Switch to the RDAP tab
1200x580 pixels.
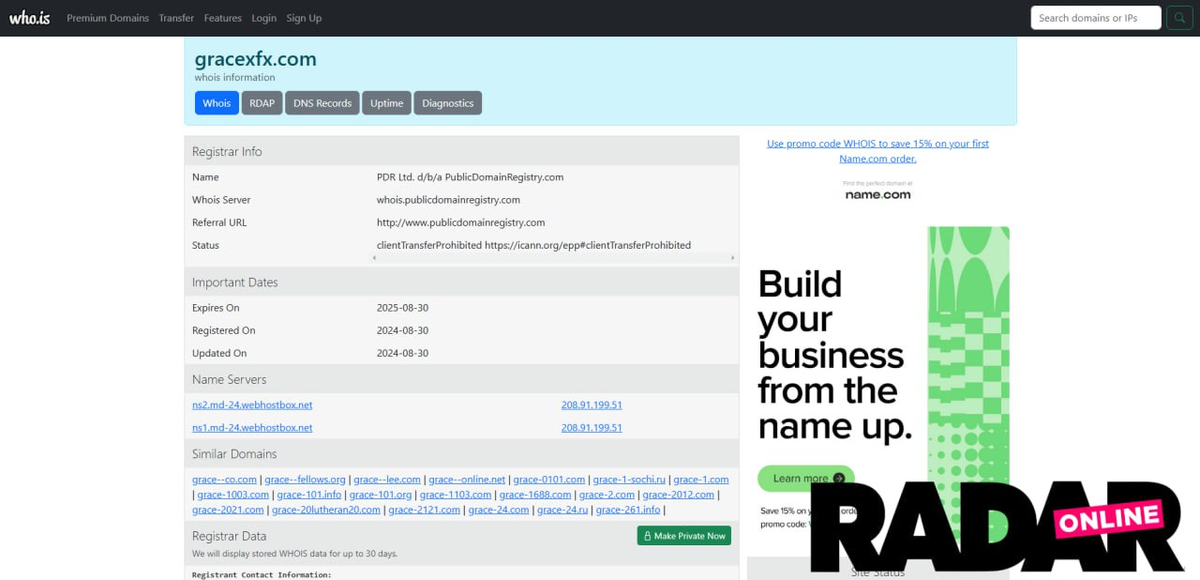[262, 103]
